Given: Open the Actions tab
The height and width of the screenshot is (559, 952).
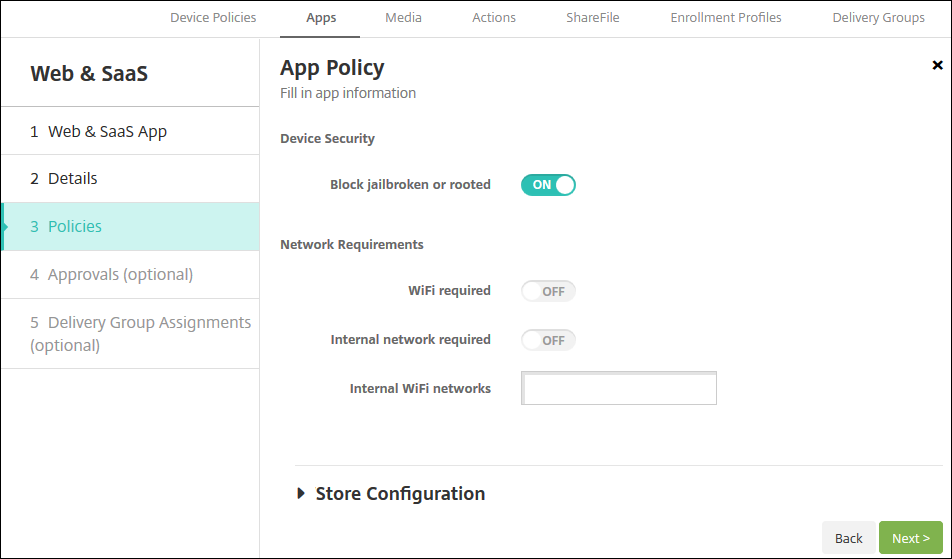Looking at the screenshot, I should point(494,18).
